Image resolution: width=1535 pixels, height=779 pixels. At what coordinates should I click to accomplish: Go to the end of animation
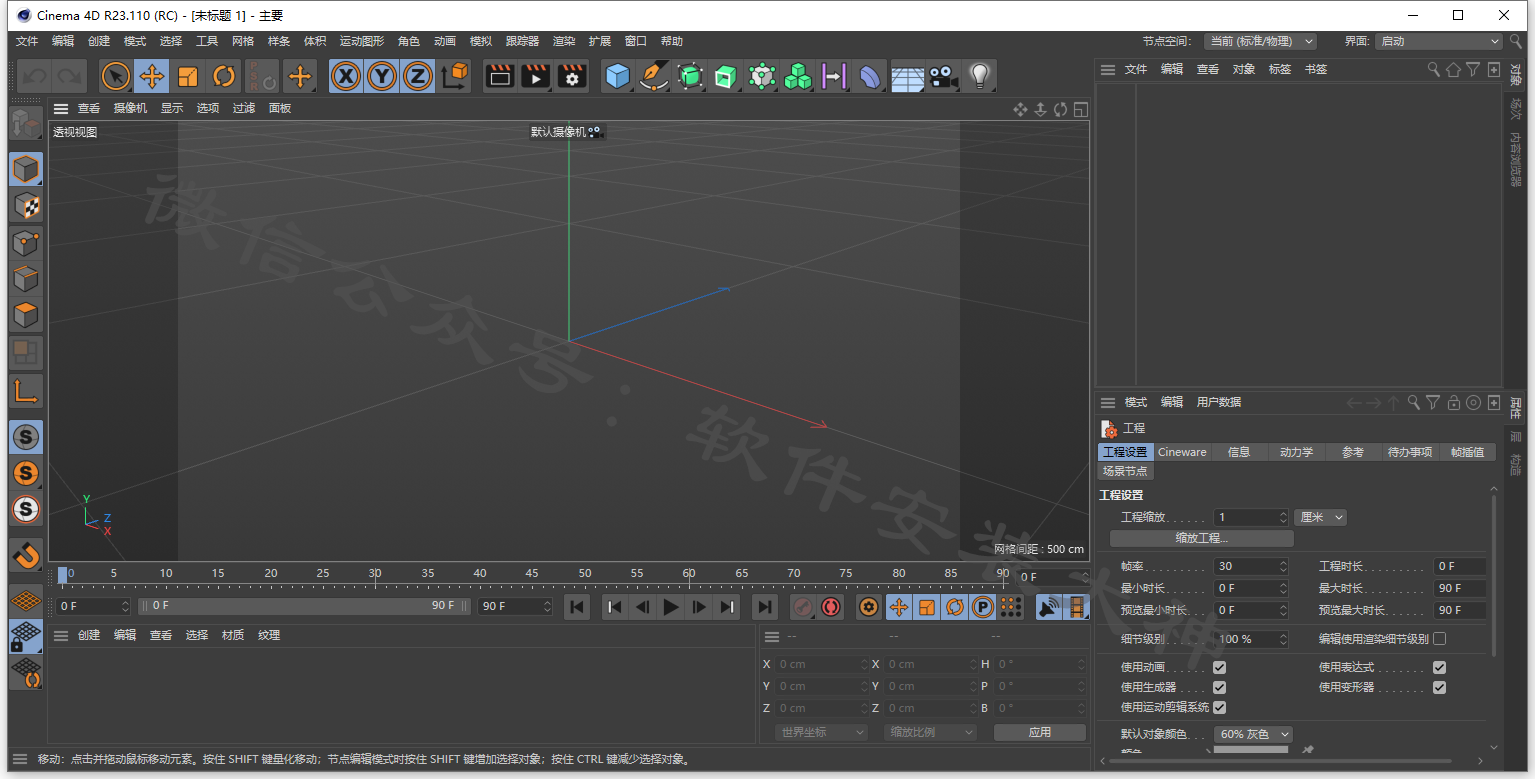click(x=764, y=606)
